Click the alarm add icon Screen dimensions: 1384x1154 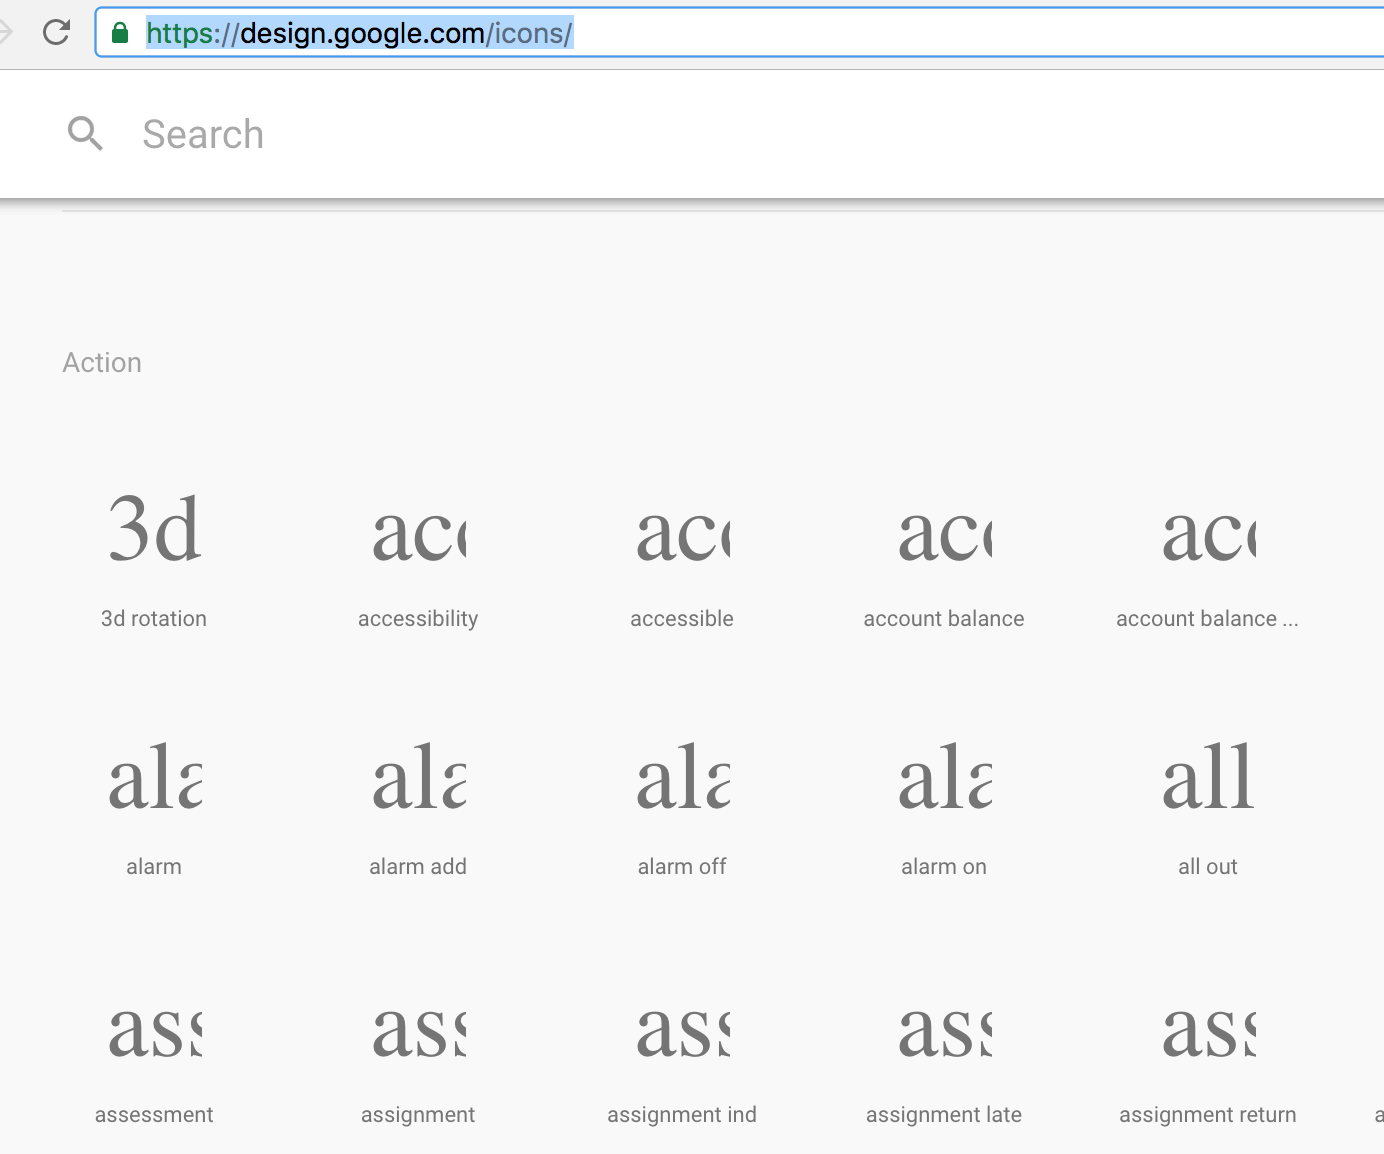click(x=418, y=780)
